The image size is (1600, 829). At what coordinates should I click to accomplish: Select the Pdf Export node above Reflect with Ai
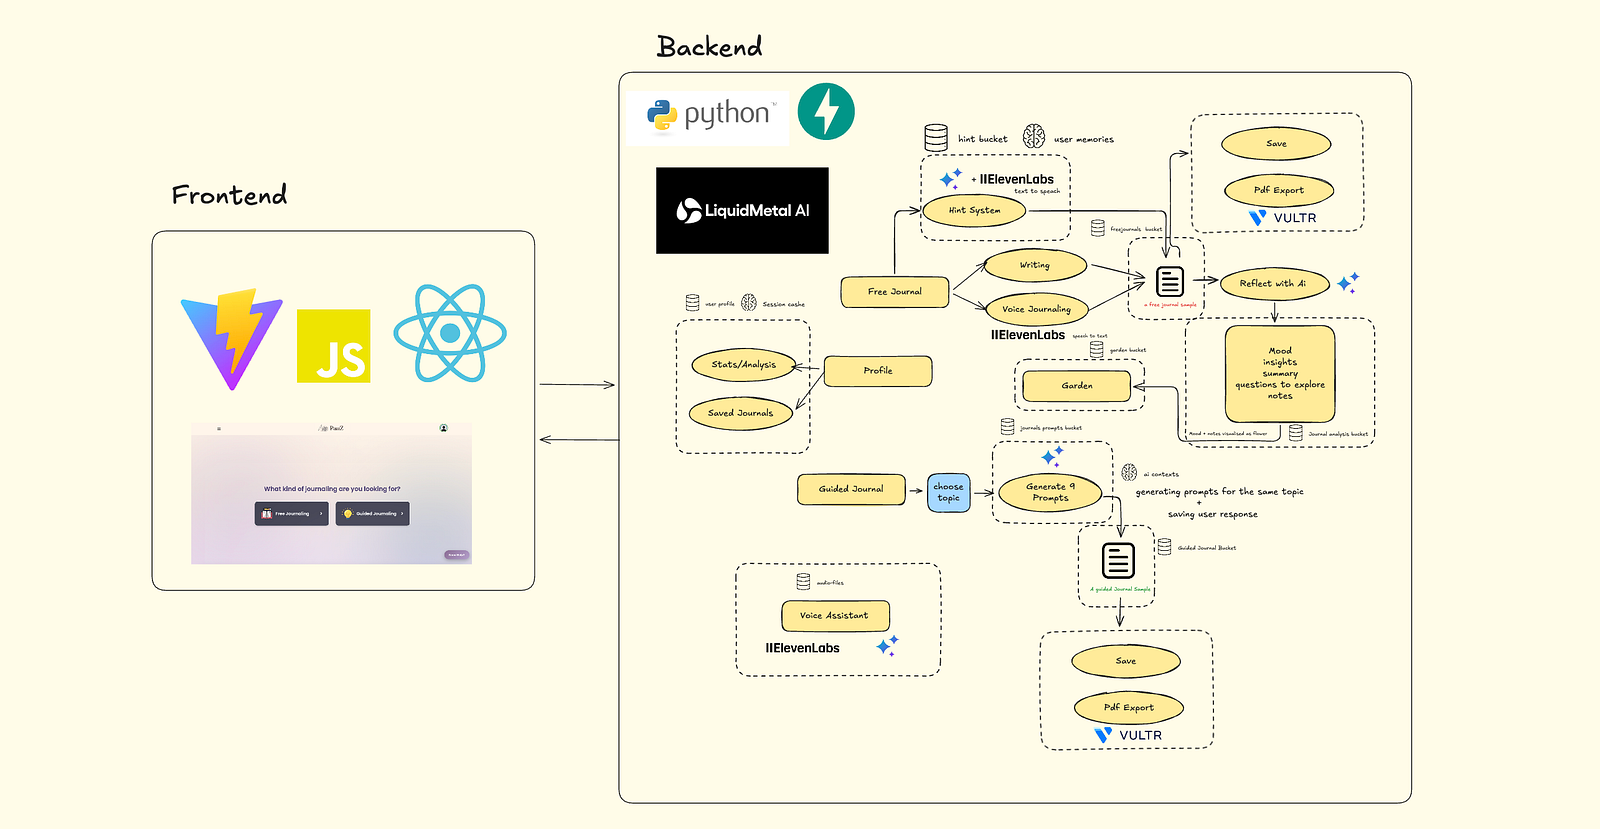tap(1279, 190)
